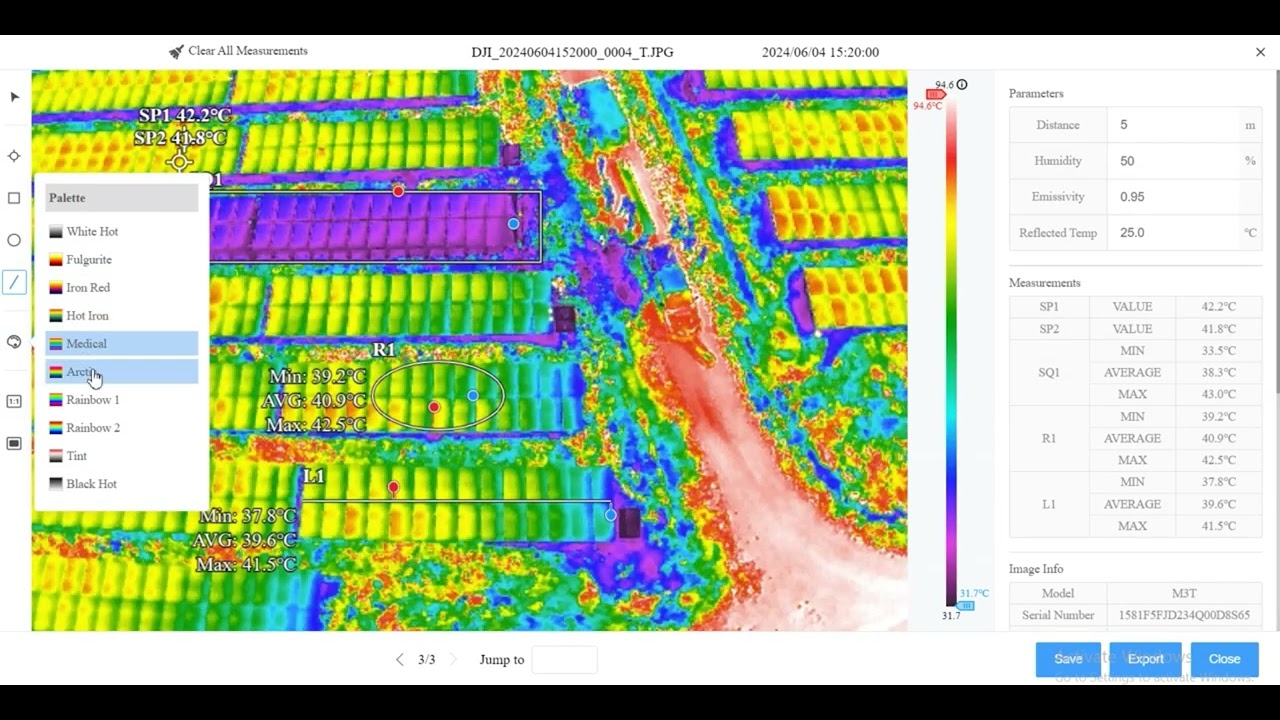This screenshot has height=720, width=1280.
Task: Choose the Black Hot palette
Action: (x=122, y=483)
